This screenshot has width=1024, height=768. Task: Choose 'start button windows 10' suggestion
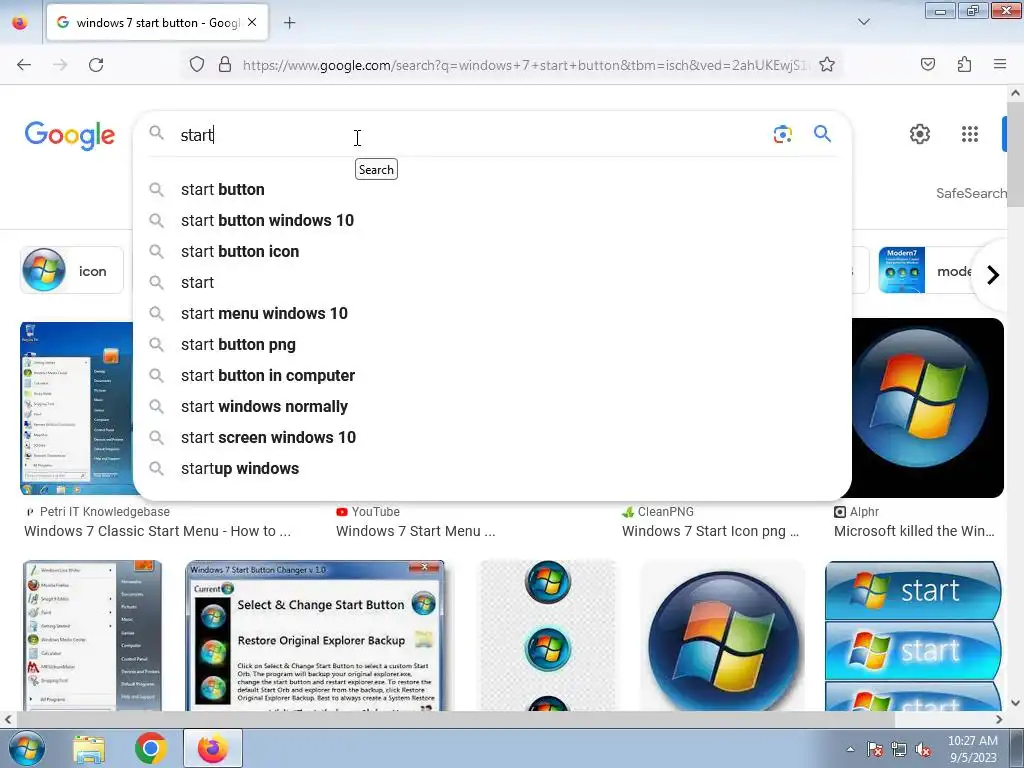[492, 220]
